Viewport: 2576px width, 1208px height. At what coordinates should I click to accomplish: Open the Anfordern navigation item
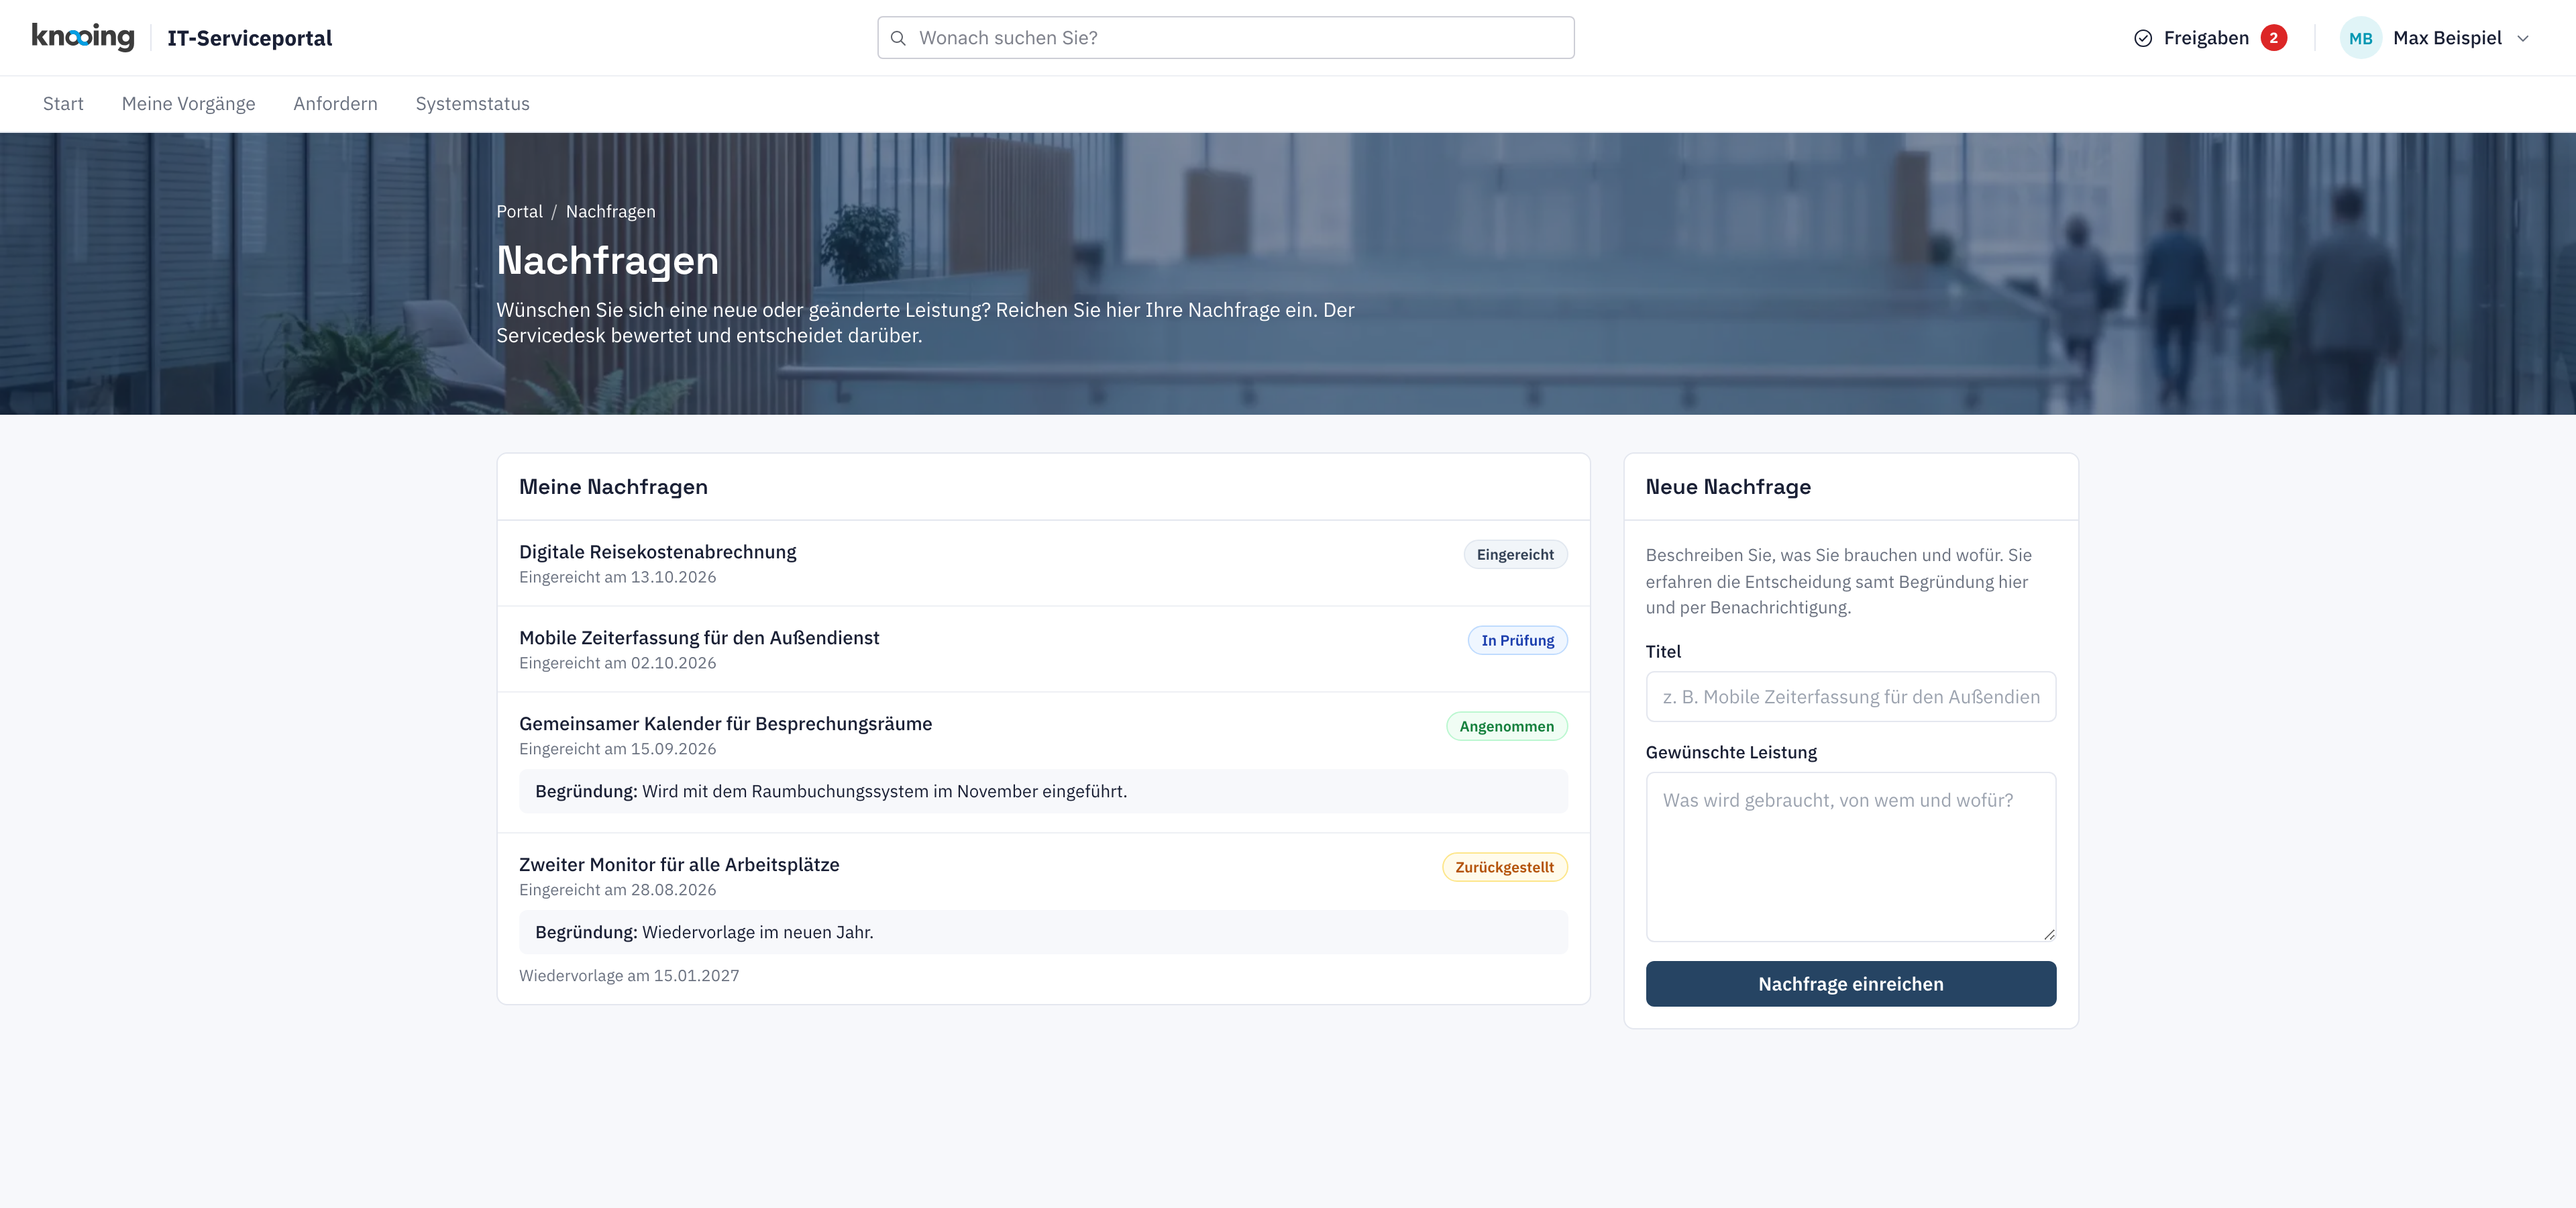tap(335, 104)
